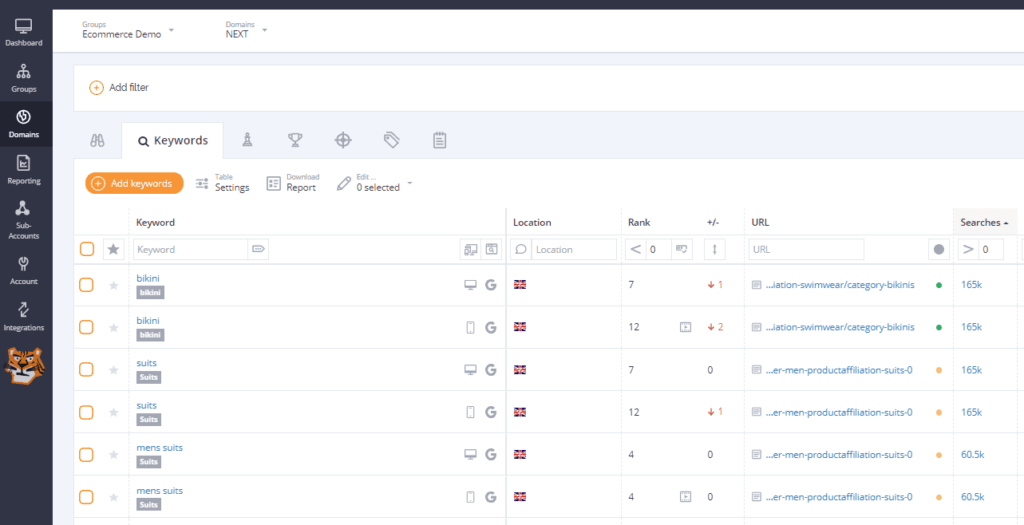Focus the Keyword filter input field
The image size is (1024, 525).
(x=190, y=249)
